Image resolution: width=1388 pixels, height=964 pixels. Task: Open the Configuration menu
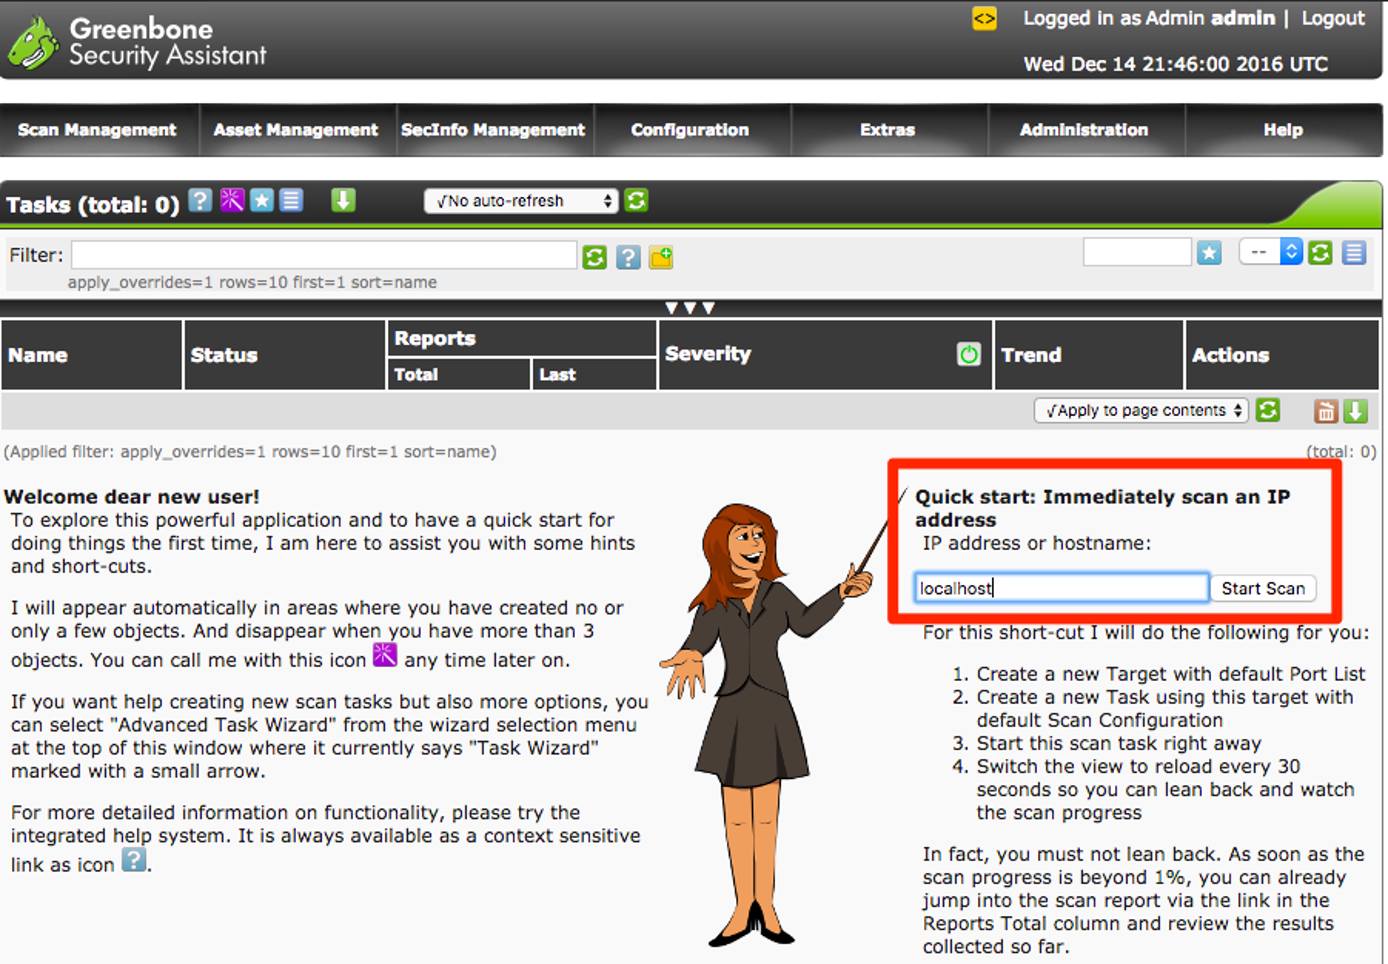[x=689, y=130]
